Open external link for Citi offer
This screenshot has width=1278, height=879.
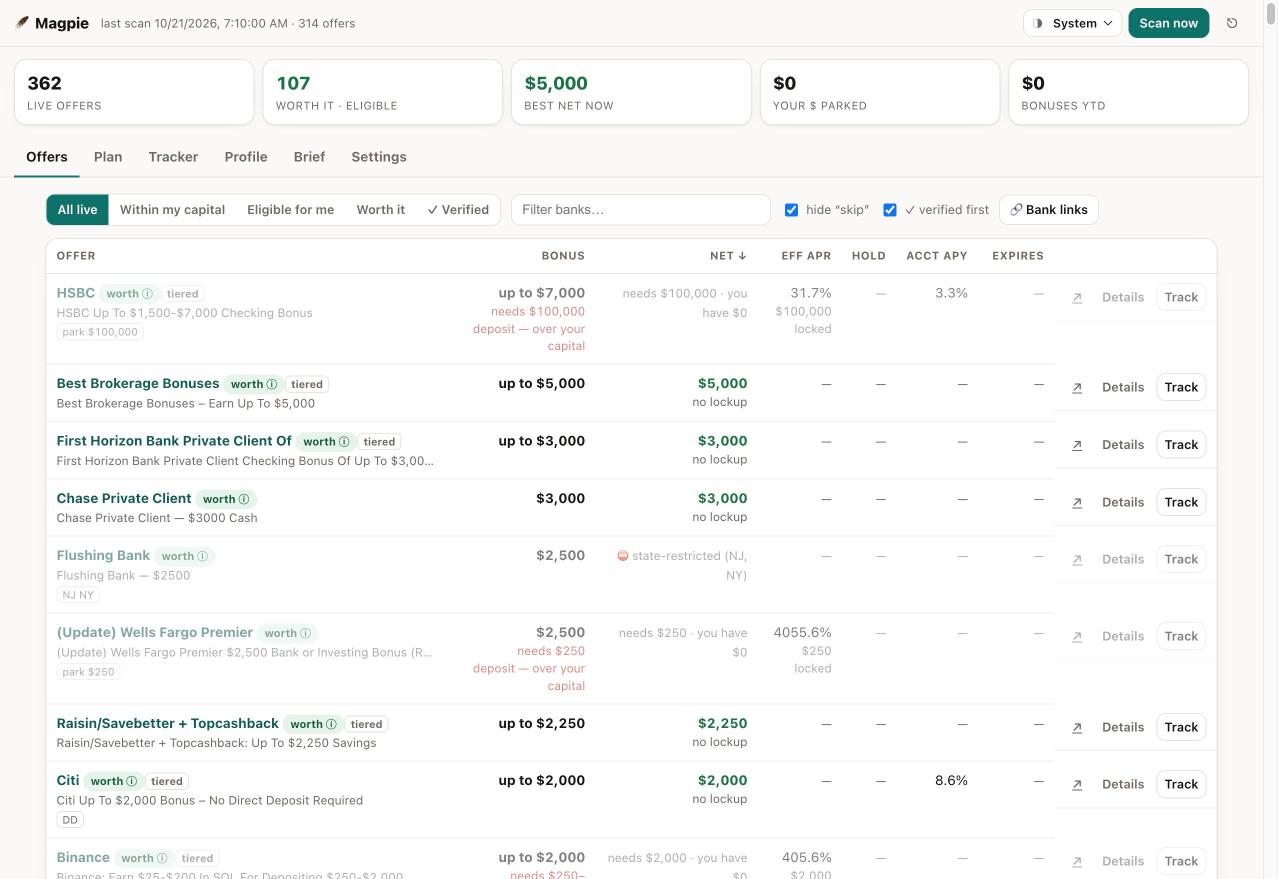1077,785
